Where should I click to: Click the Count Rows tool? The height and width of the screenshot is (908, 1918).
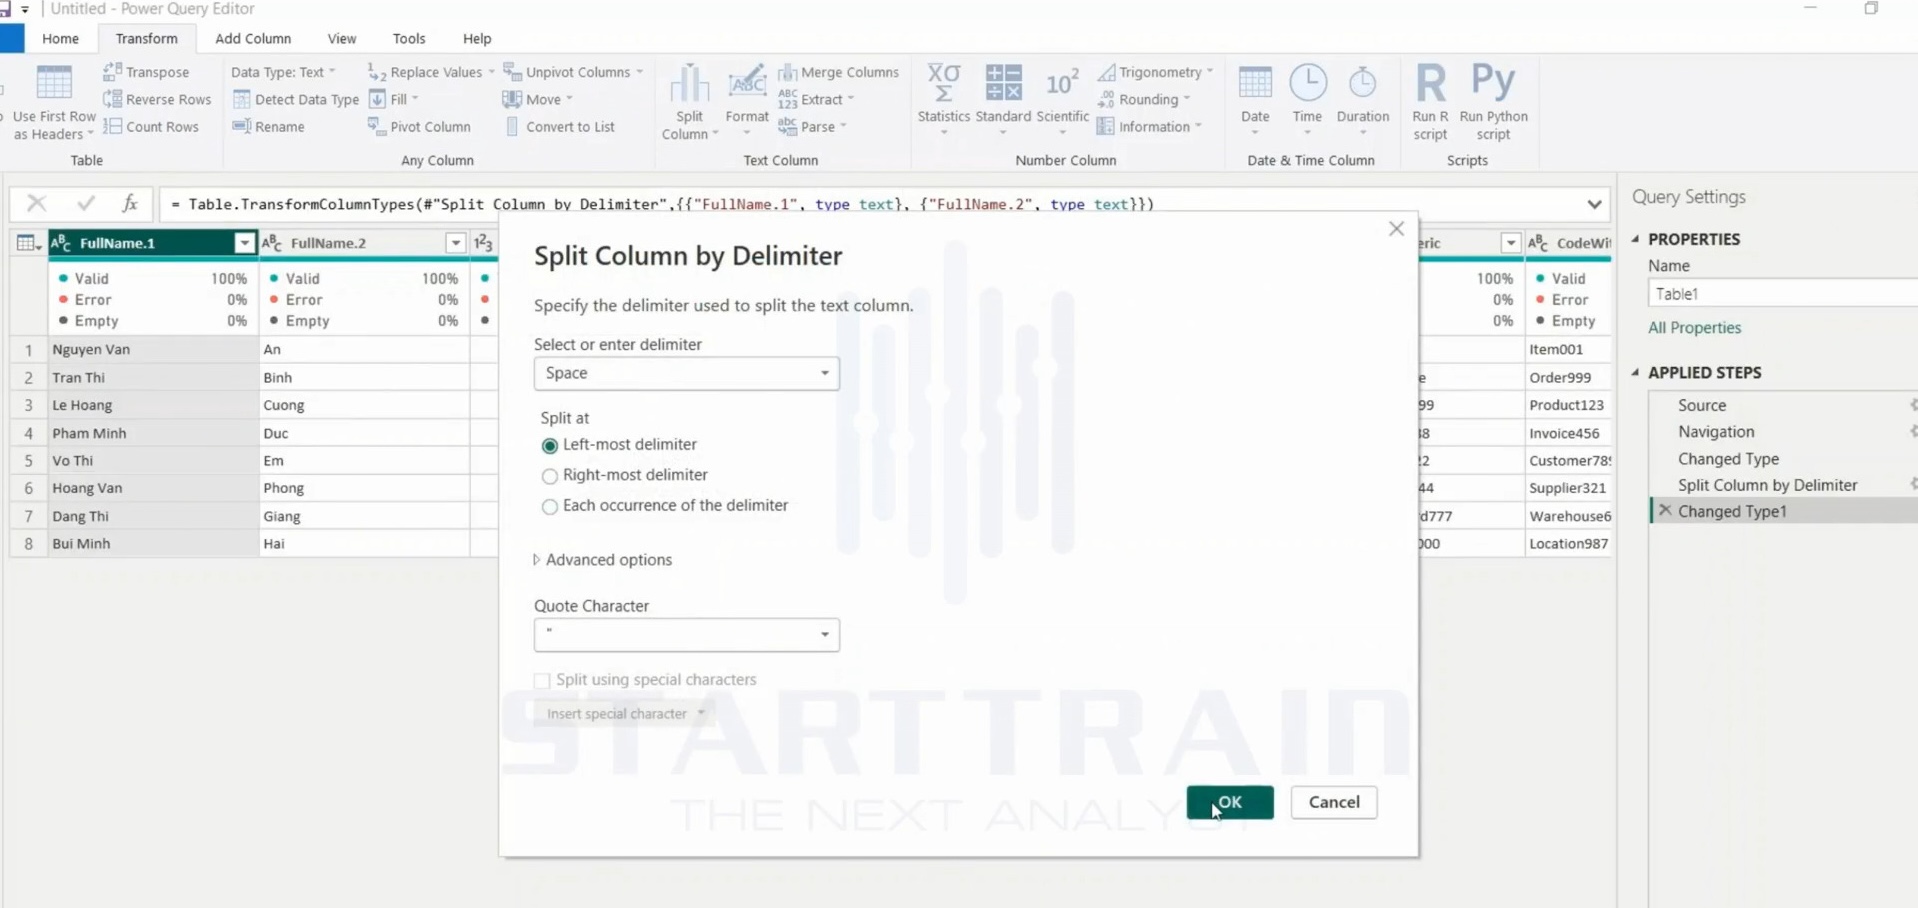tap(151, 126)
